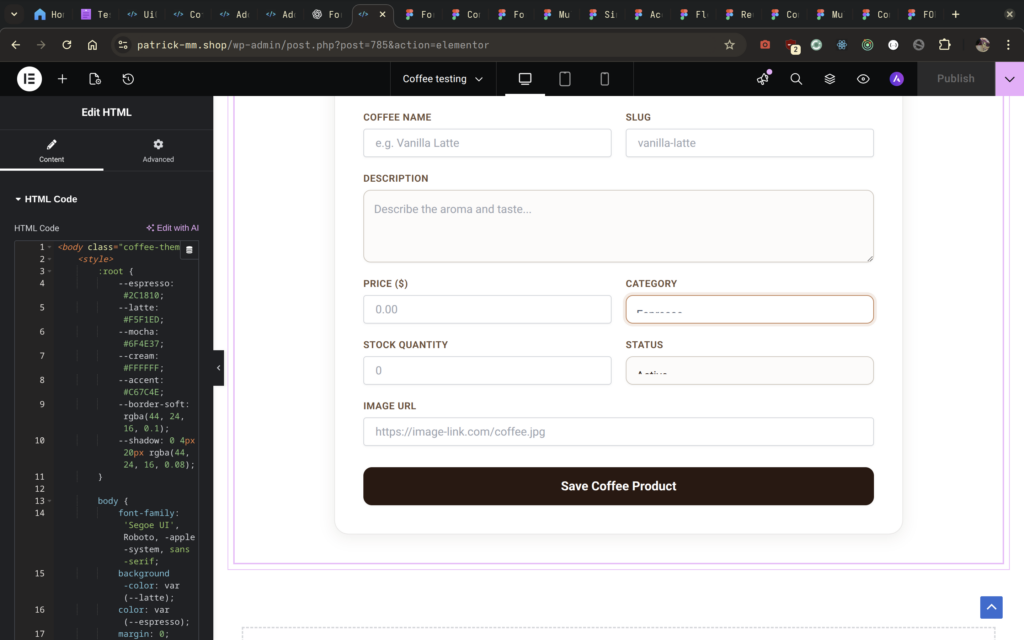Image resolution: width=1024 pixels, height=640 pixels.
Task: Open the Finder search icon
Action: (x=796, y=79)
